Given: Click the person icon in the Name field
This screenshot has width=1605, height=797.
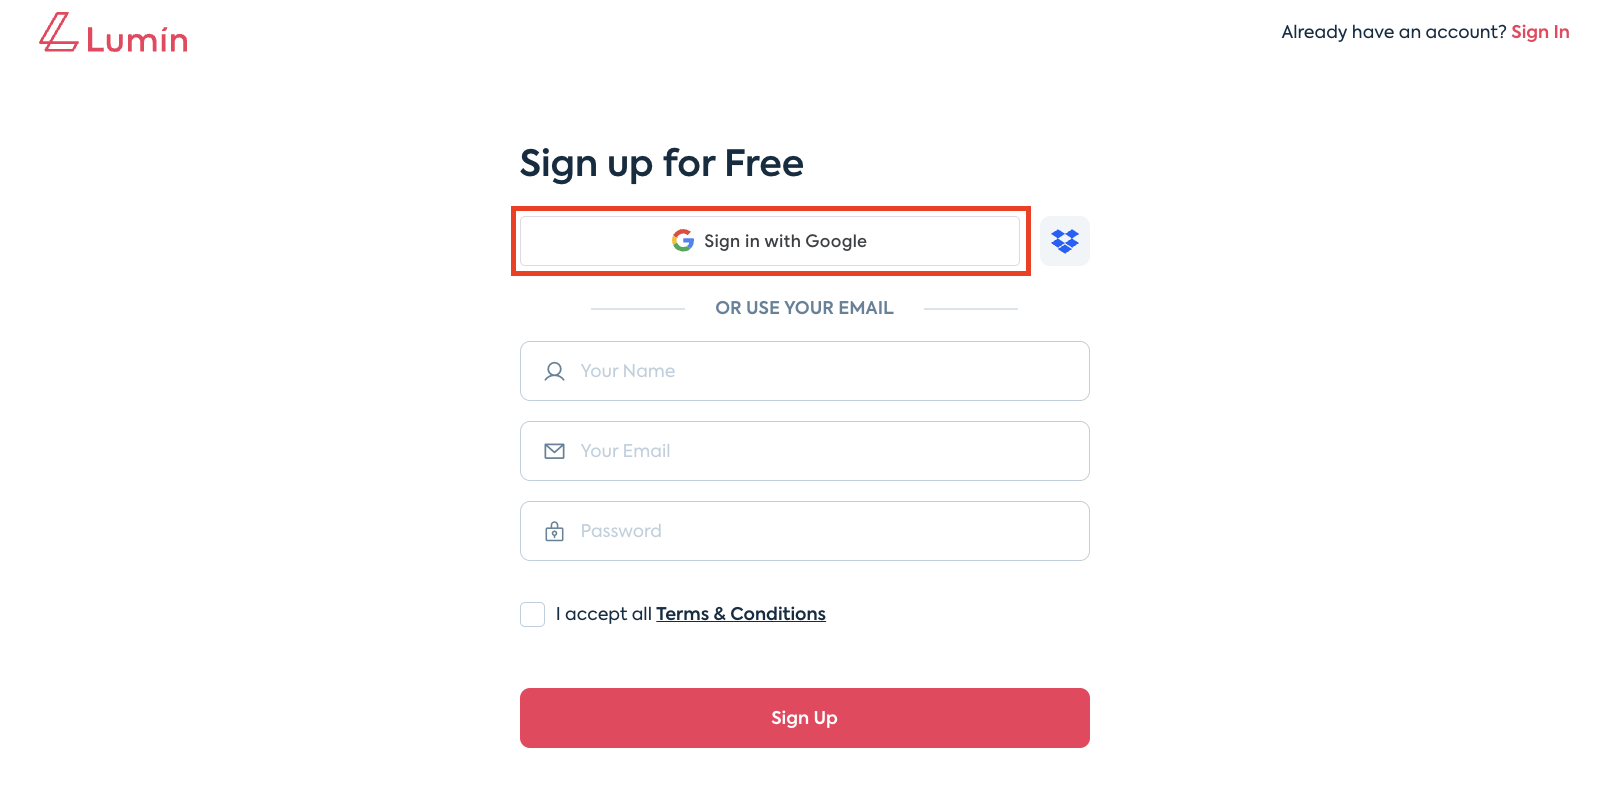Looking at the screenshot, I should (554, 371).
